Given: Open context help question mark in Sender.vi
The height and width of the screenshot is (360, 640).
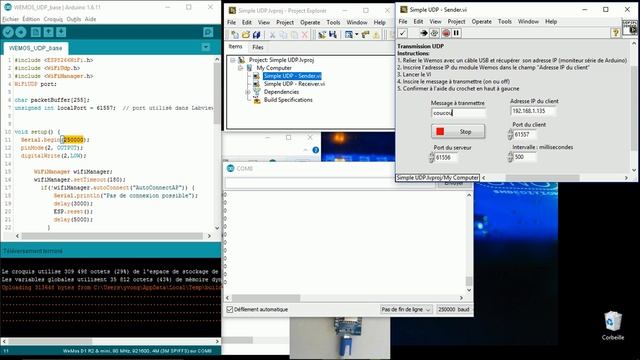Looking at the screenshot, I should (x=615, y=33).
